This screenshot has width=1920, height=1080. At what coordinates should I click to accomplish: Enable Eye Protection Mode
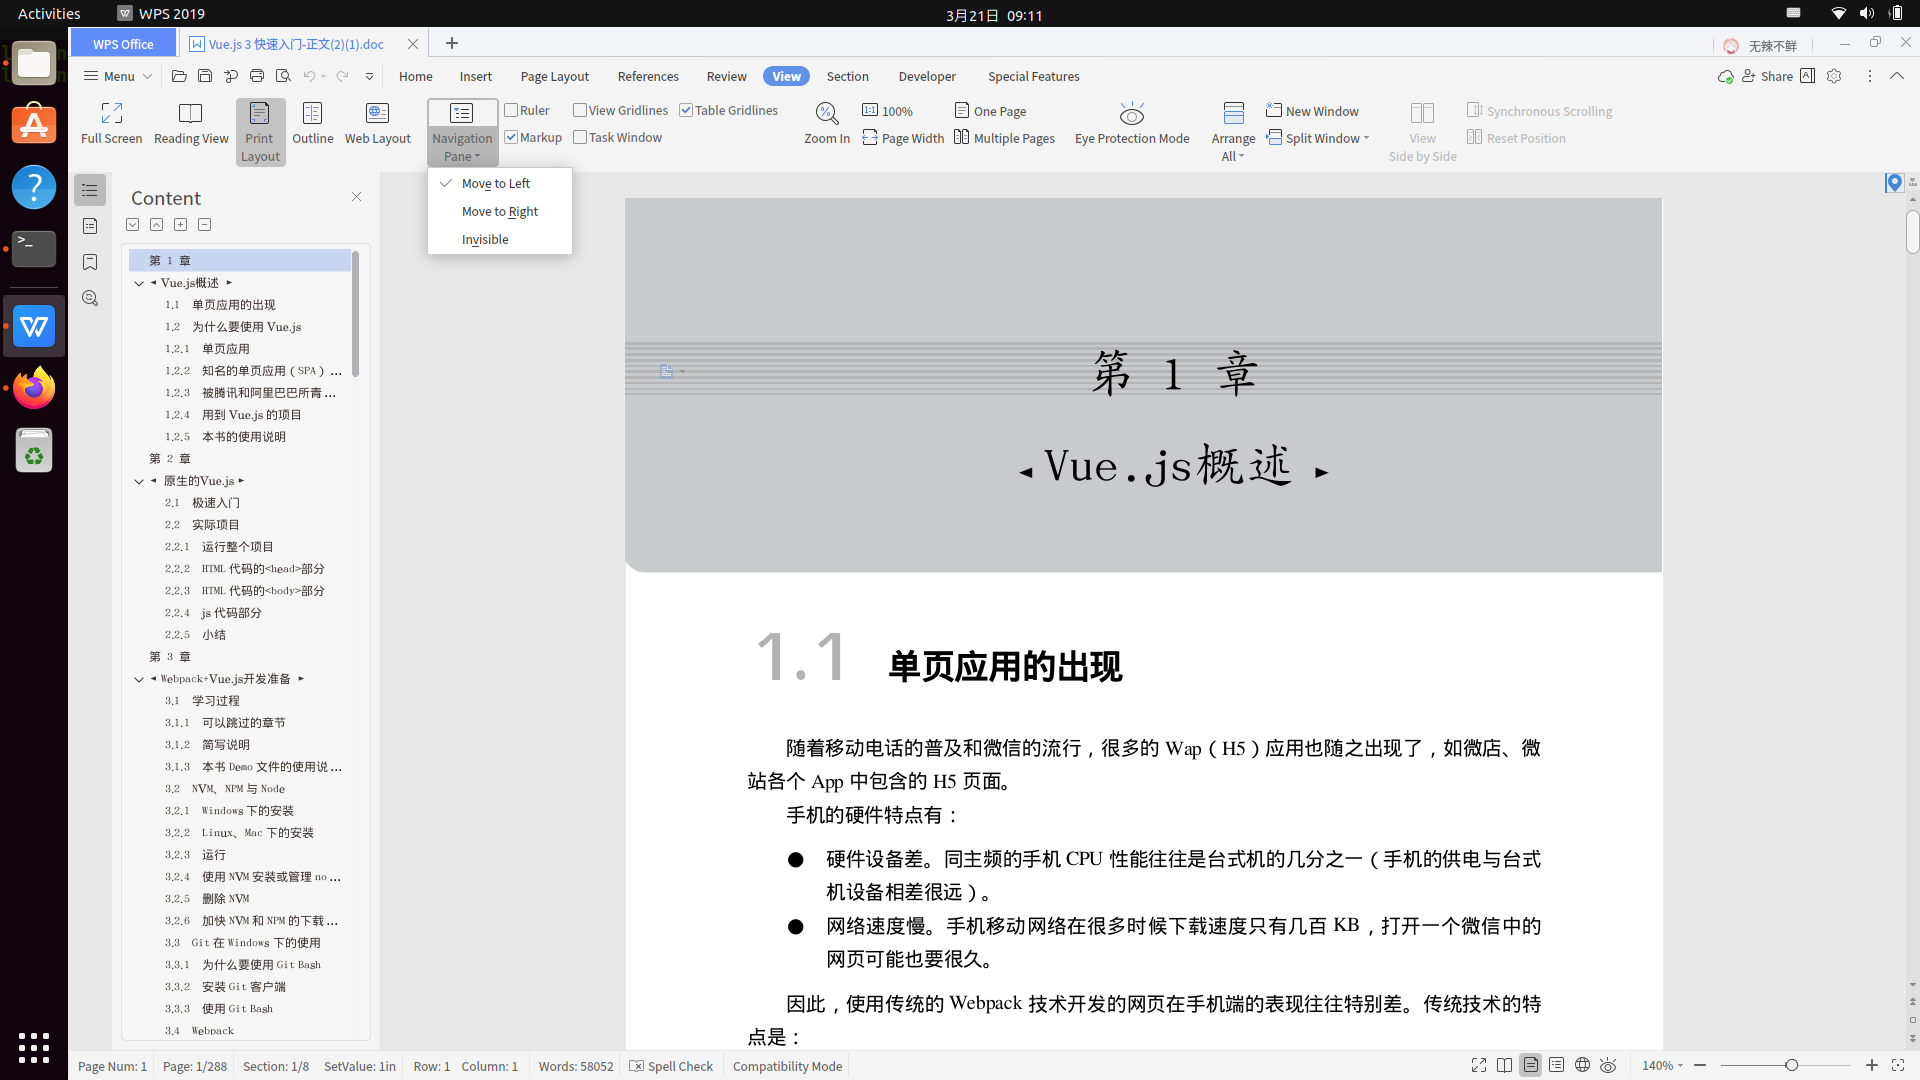coord(1131,113)
